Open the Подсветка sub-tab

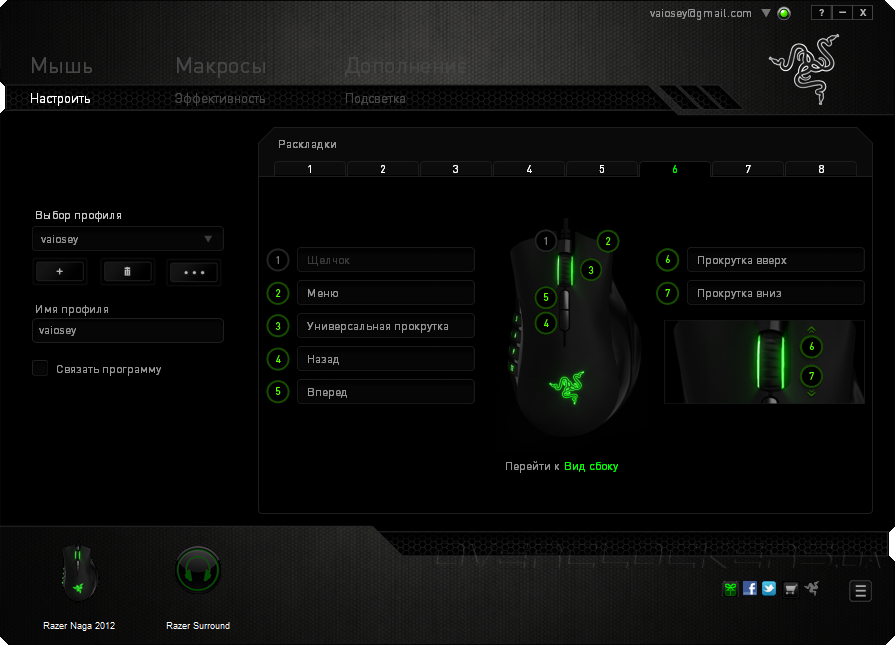click(375, 98)
